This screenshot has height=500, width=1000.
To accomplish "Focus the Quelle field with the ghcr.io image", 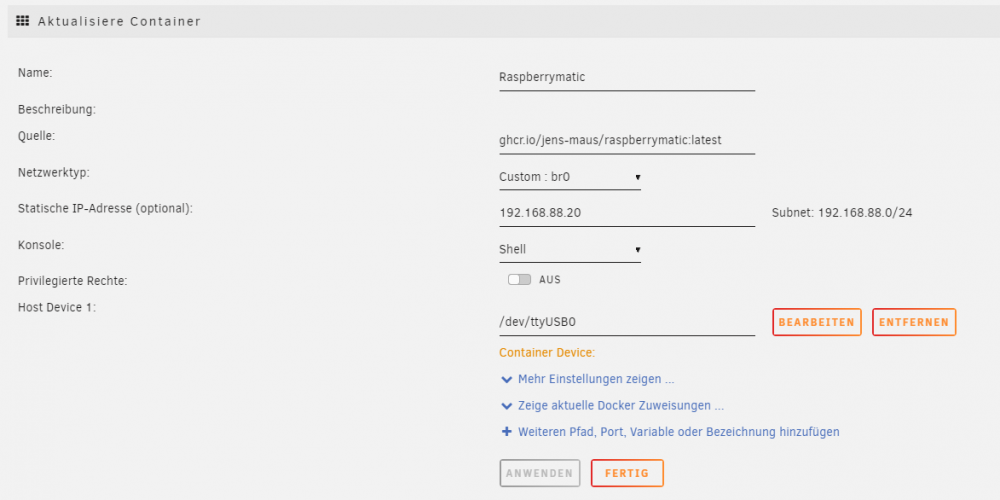I will click(627, 141).
